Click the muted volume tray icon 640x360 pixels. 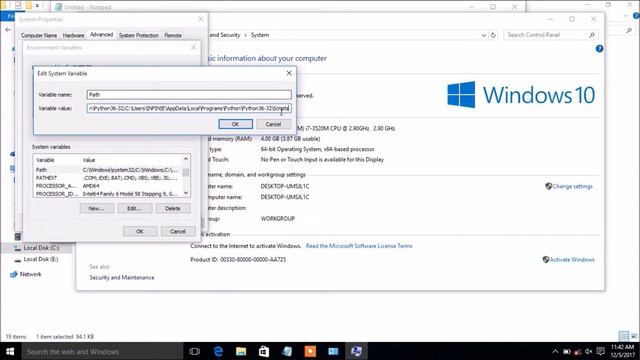click(x=589, y=351)
